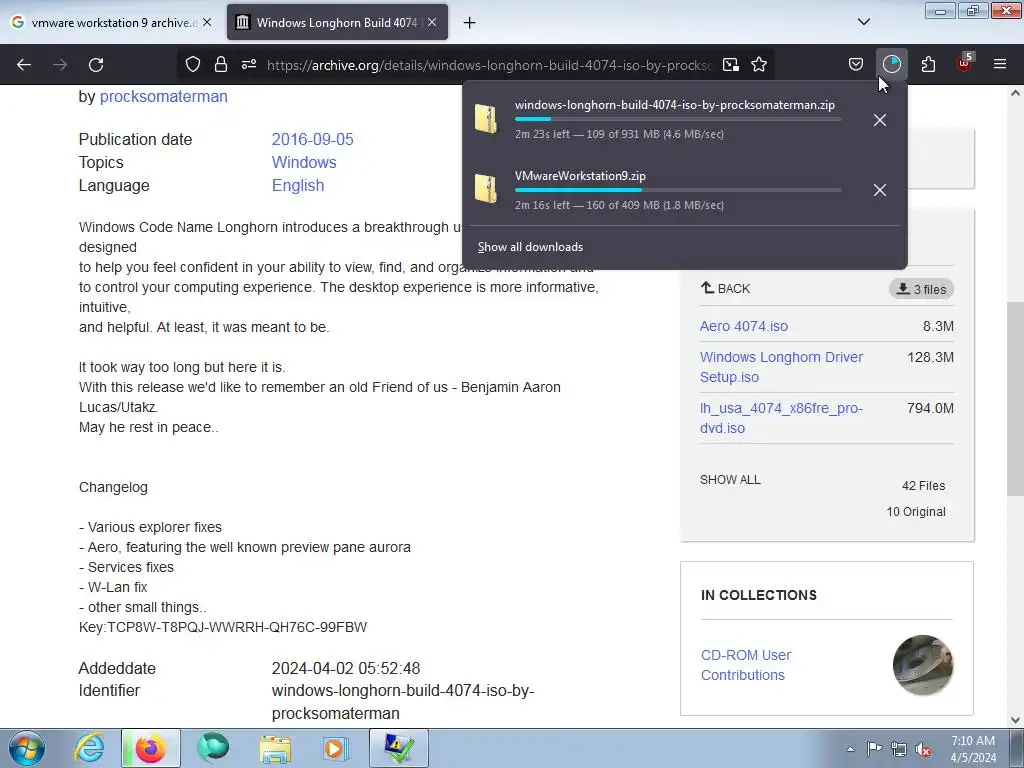The width and height of the screenshot is (1024, 768).
Task: Open the 42 Files link
Action: [923, 485]
